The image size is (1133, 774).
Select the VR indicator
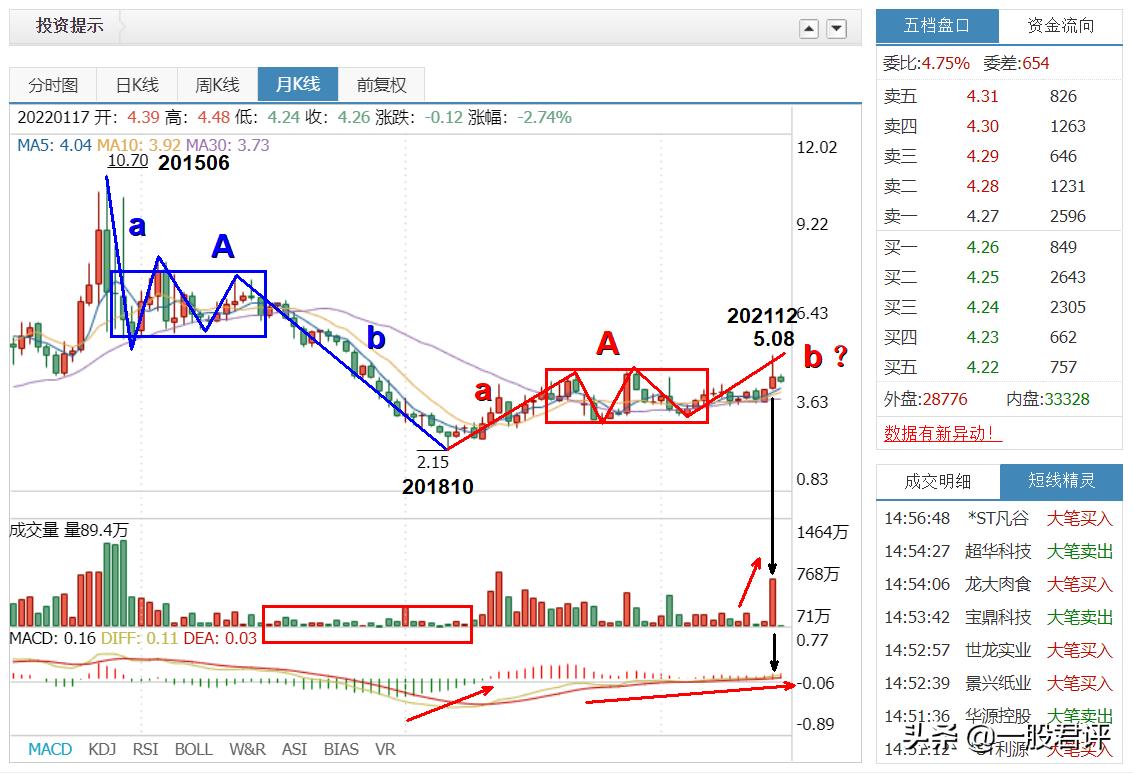click(x=386, y=748)
